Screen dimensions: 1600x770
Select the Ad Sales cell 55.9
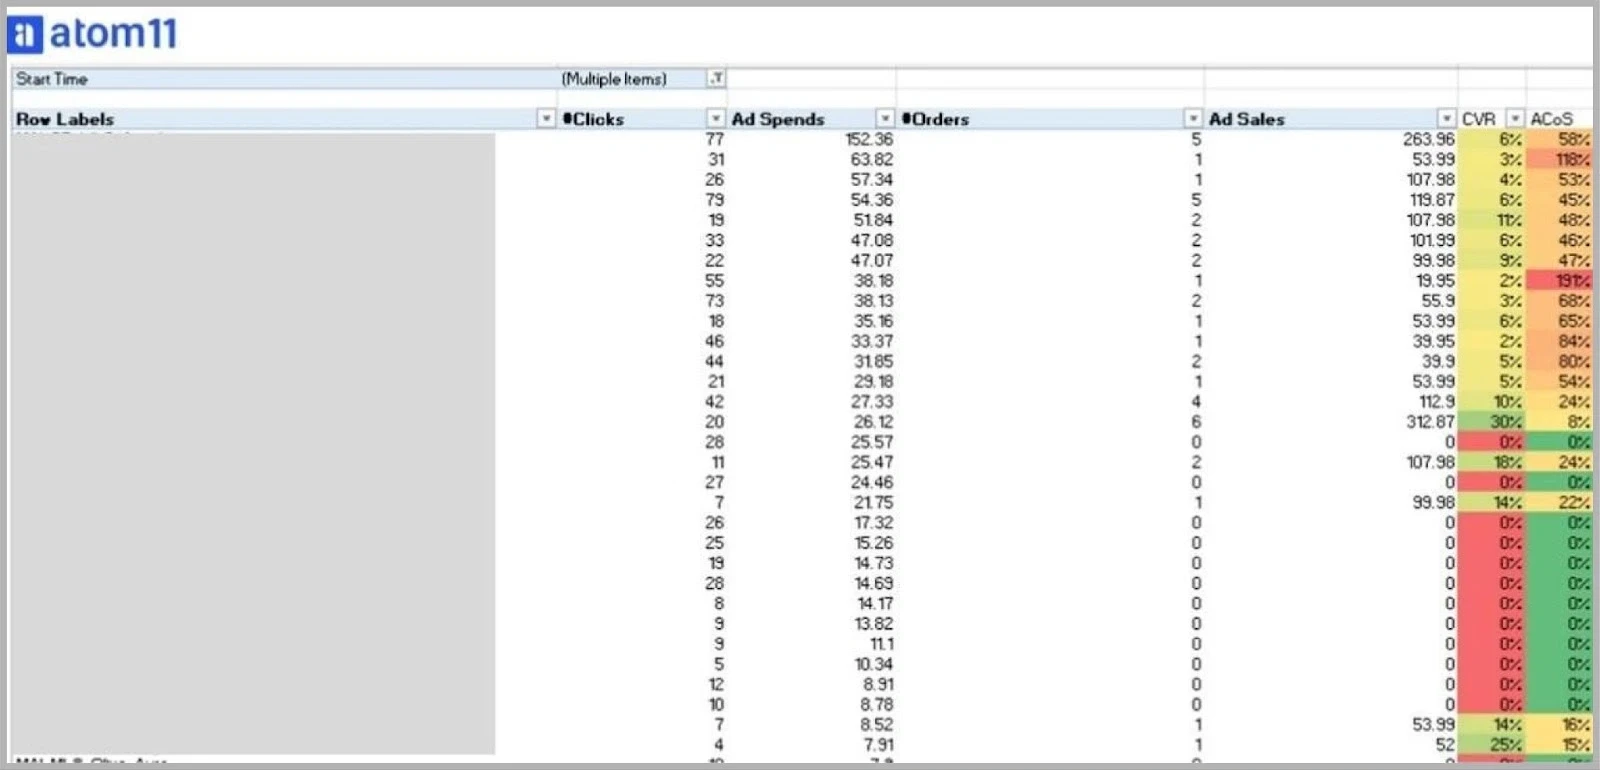click(x=1438, y=301)
